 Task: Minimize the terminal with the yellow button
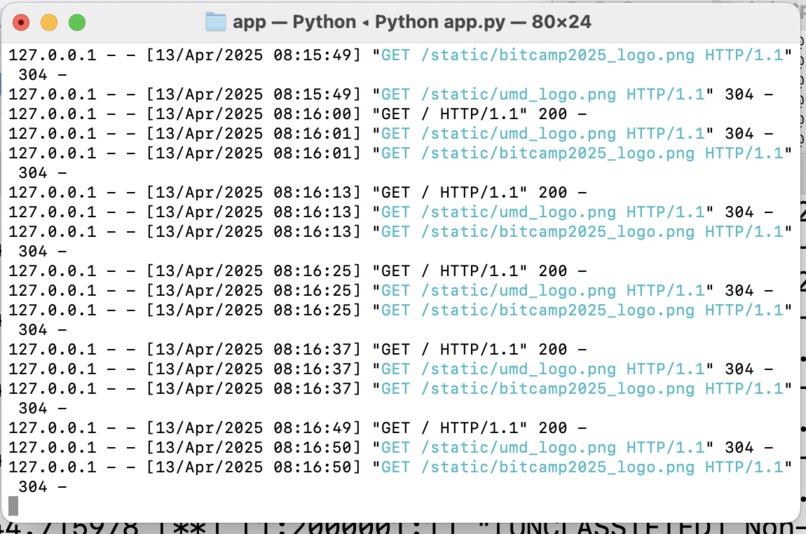click(x=49, y=23)
